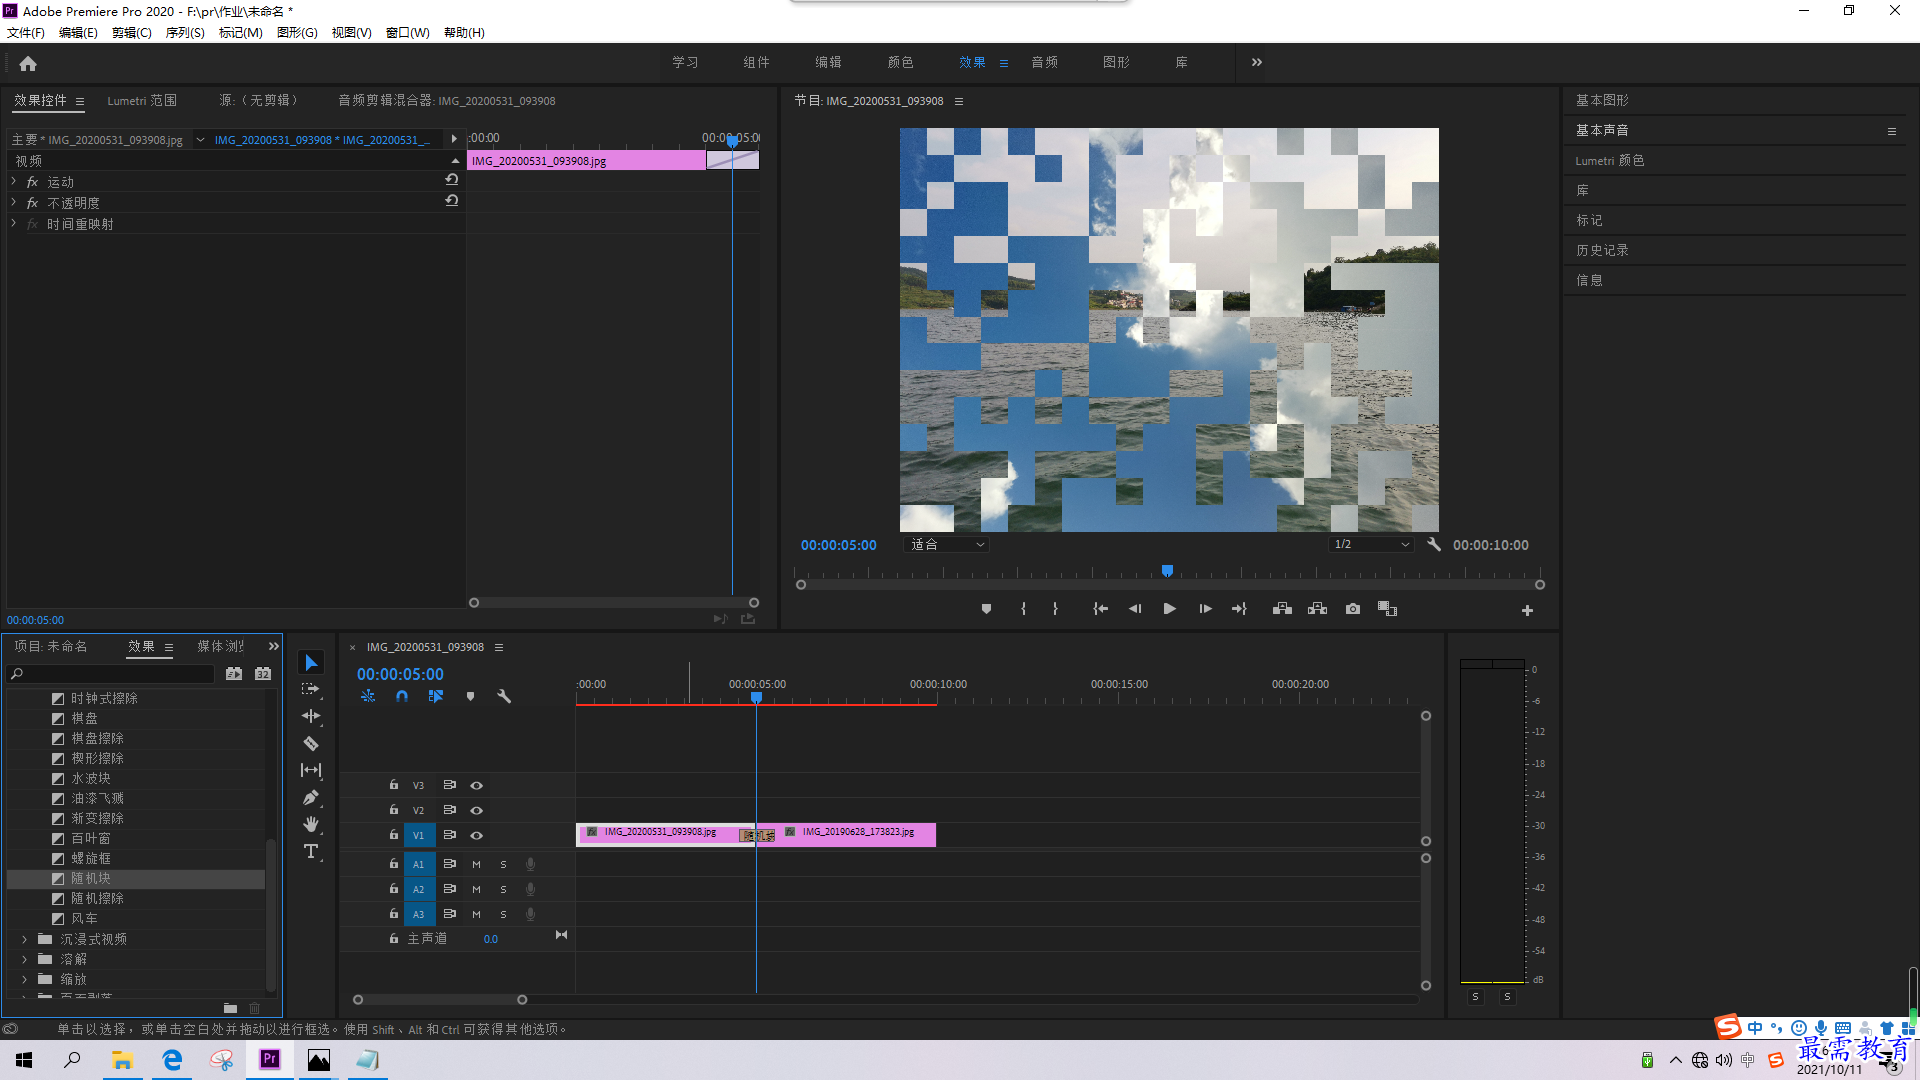
Task: Open the Lumetri 颜色 panel
Action: 1610,160
